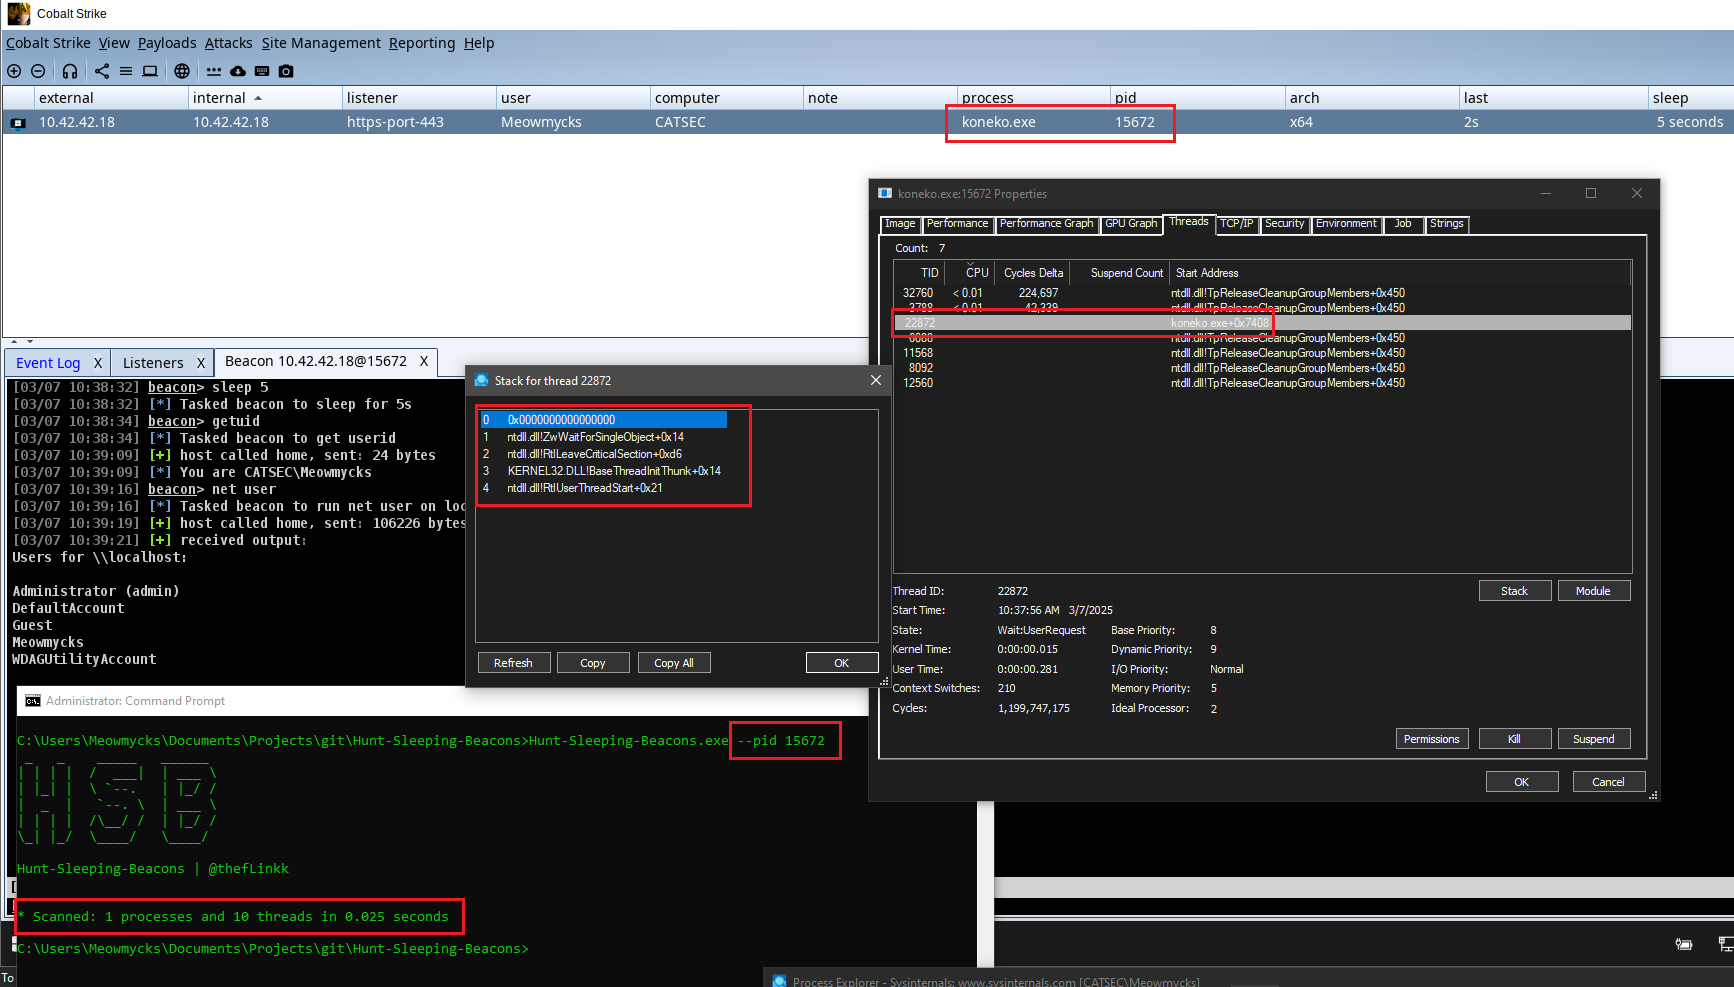Close the Event Log tab
1734x987 pixels.
coord(98,363)
